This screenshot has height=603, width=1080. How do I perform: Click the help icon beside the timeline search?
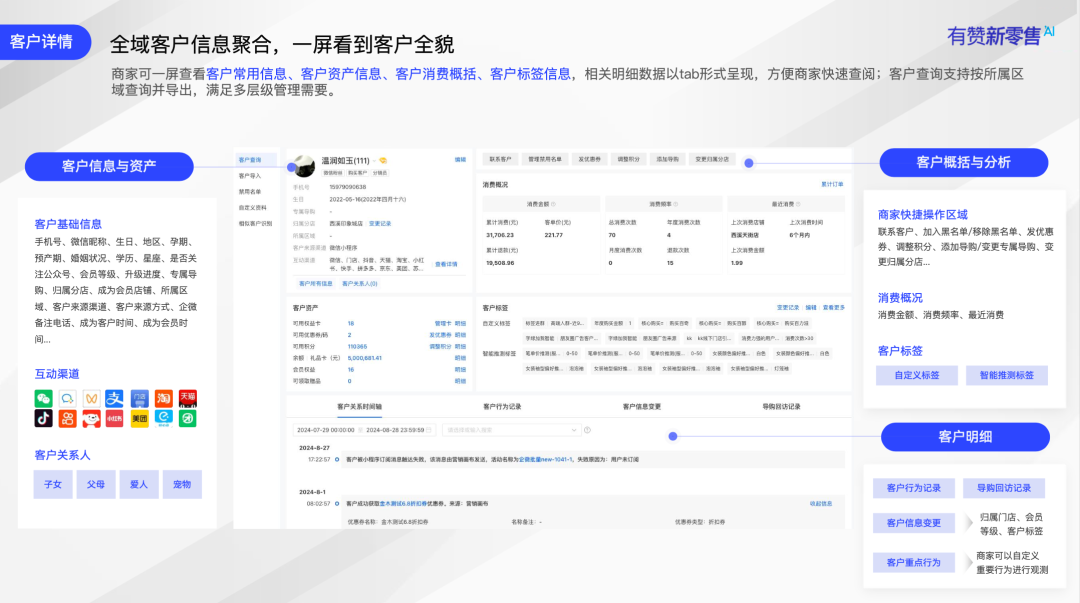point(587,430)
